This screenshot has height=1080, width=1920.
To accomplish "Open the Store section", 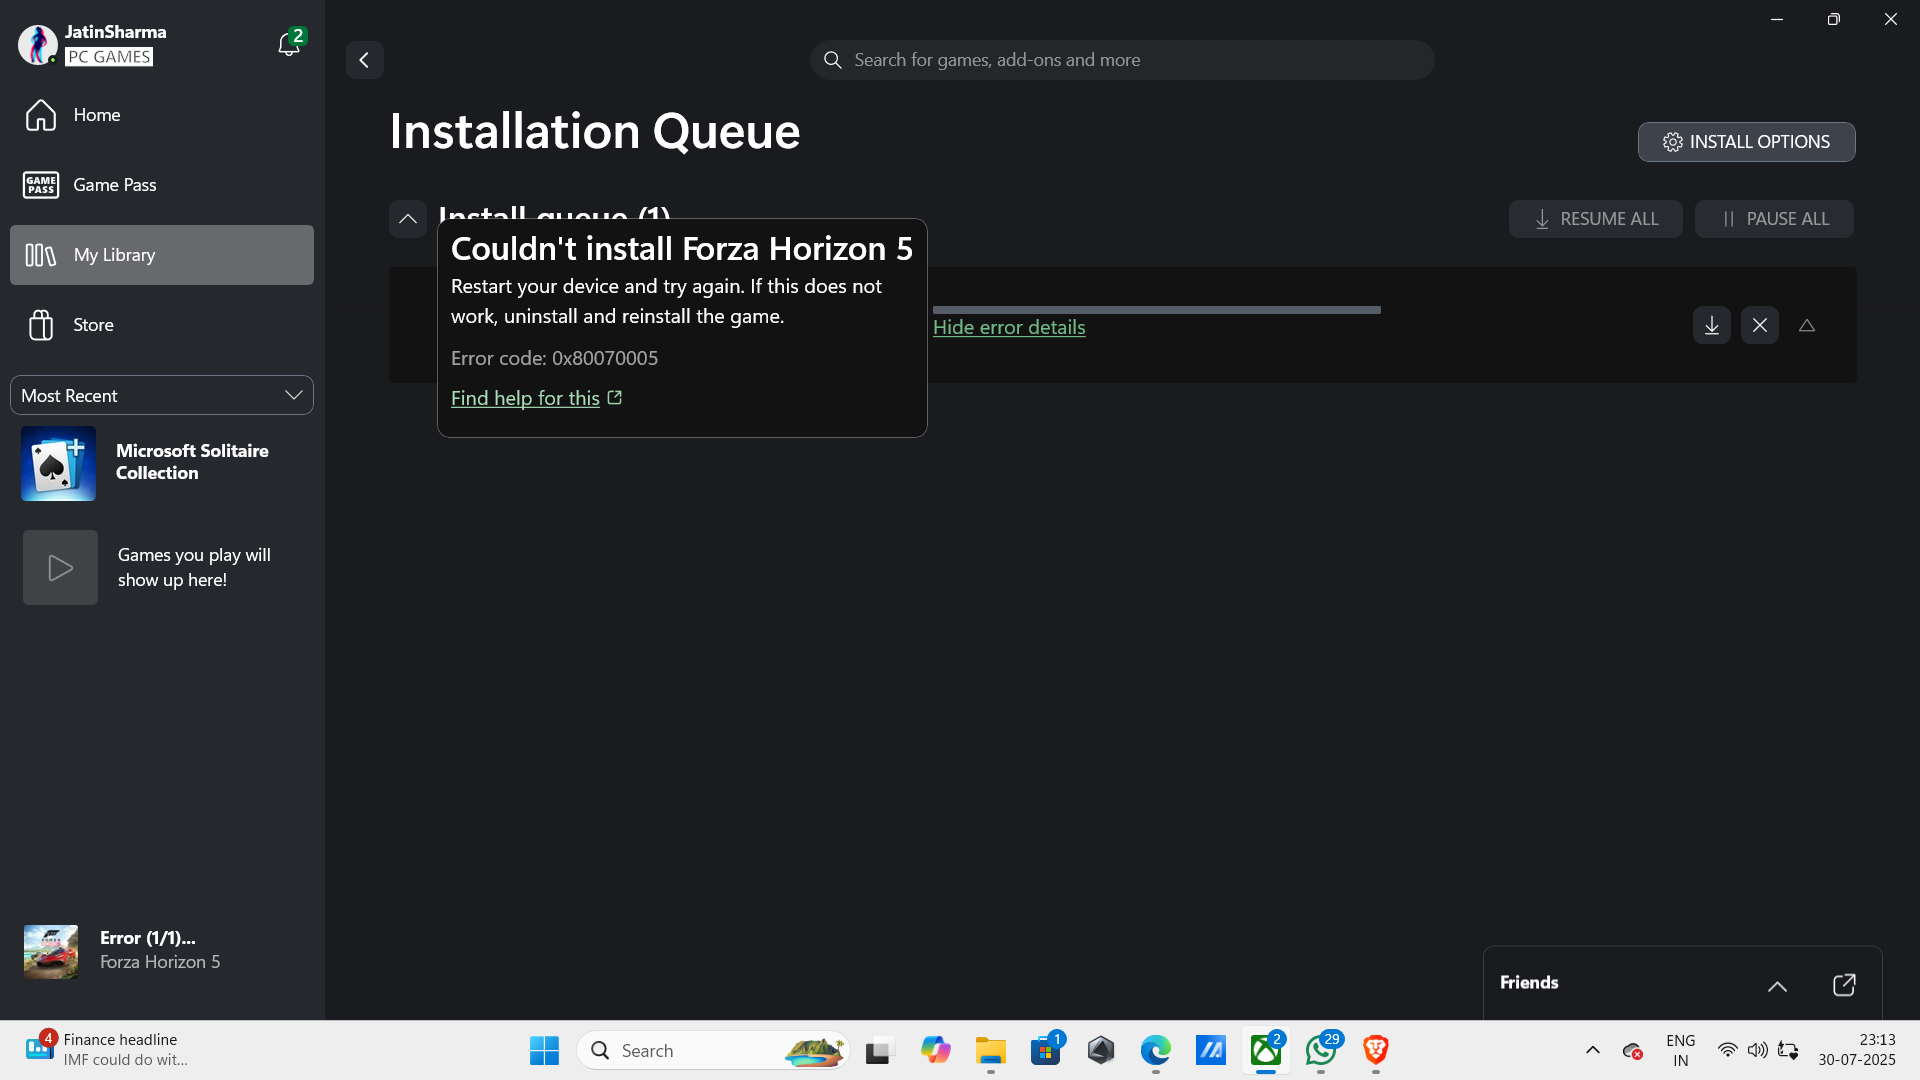I will tap(93, 325).
